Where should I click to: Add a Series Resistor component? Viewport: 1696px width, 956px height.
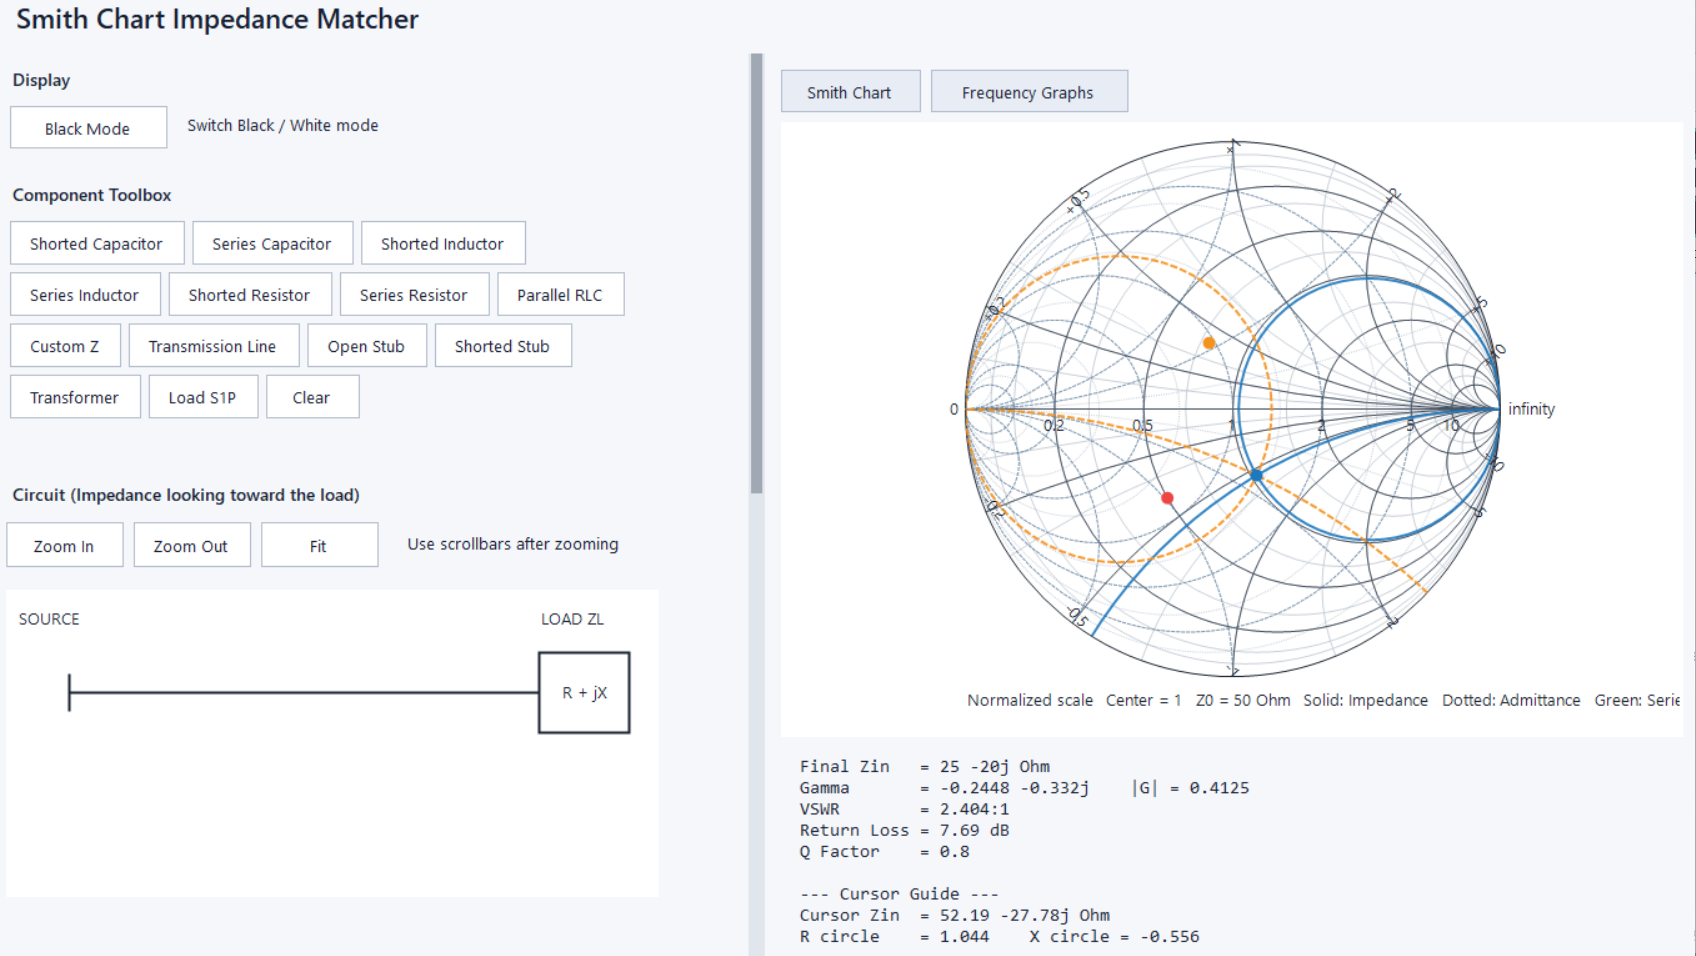[414, 295]
